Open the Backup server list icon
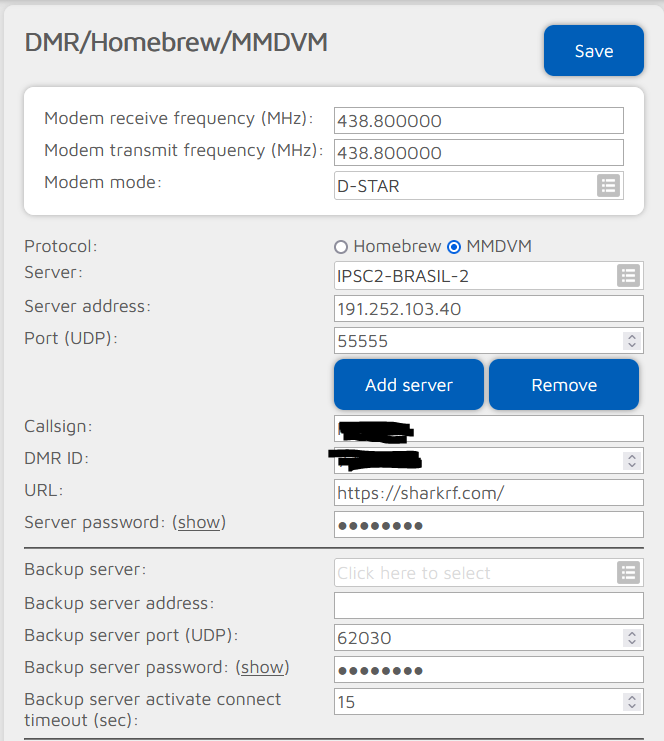 (628, 572)
